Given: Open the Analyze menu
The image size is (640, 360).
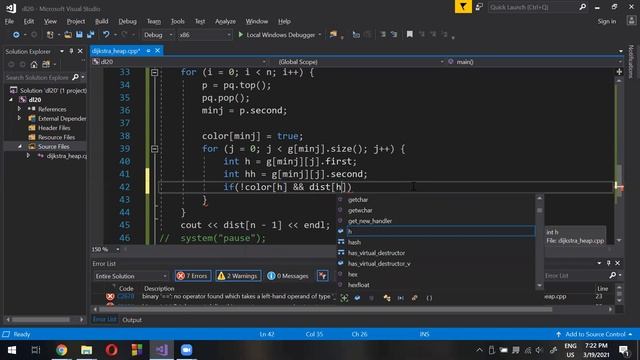Looking at the screenshot, I should [225, 21].
